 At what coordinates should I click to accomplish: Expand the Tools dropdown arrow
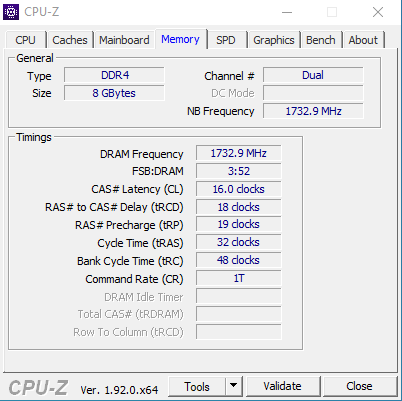point(234,387)
